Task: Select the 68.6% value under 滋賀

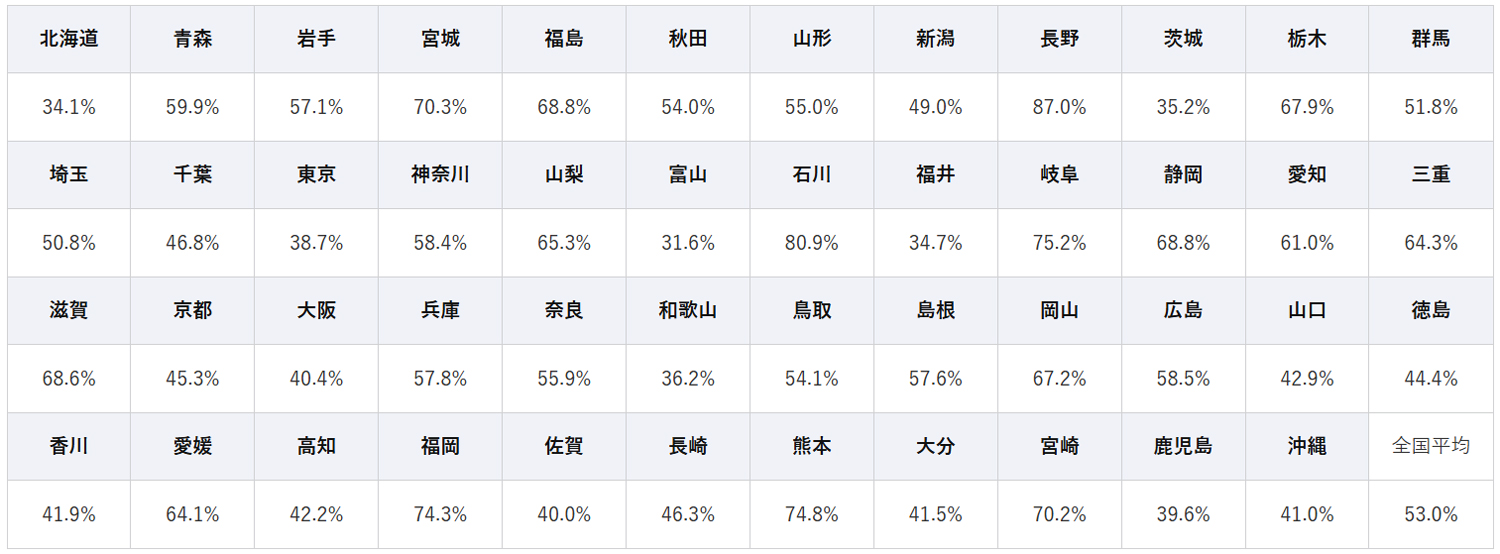Action: (69, 379)
